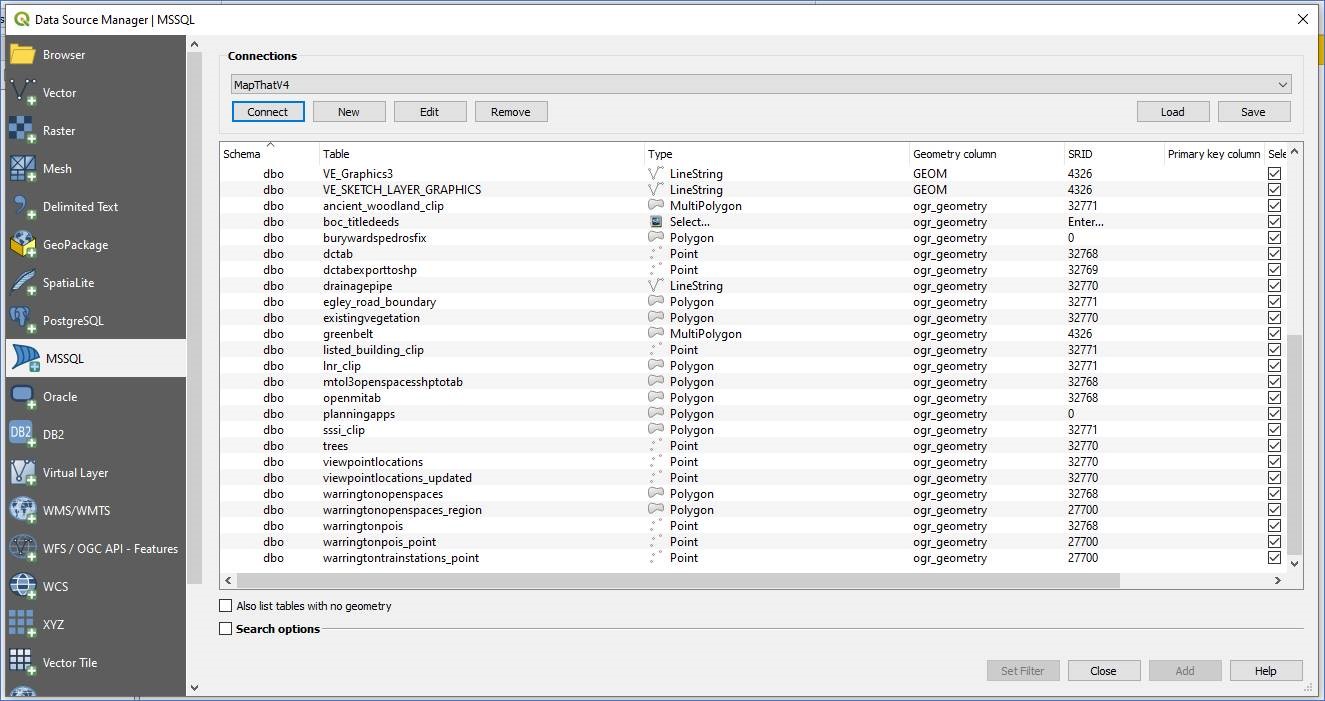The image size is (1325, 701).
Task: Click the horizontal scrollbar right arrow
Action: pos(1277,580)
